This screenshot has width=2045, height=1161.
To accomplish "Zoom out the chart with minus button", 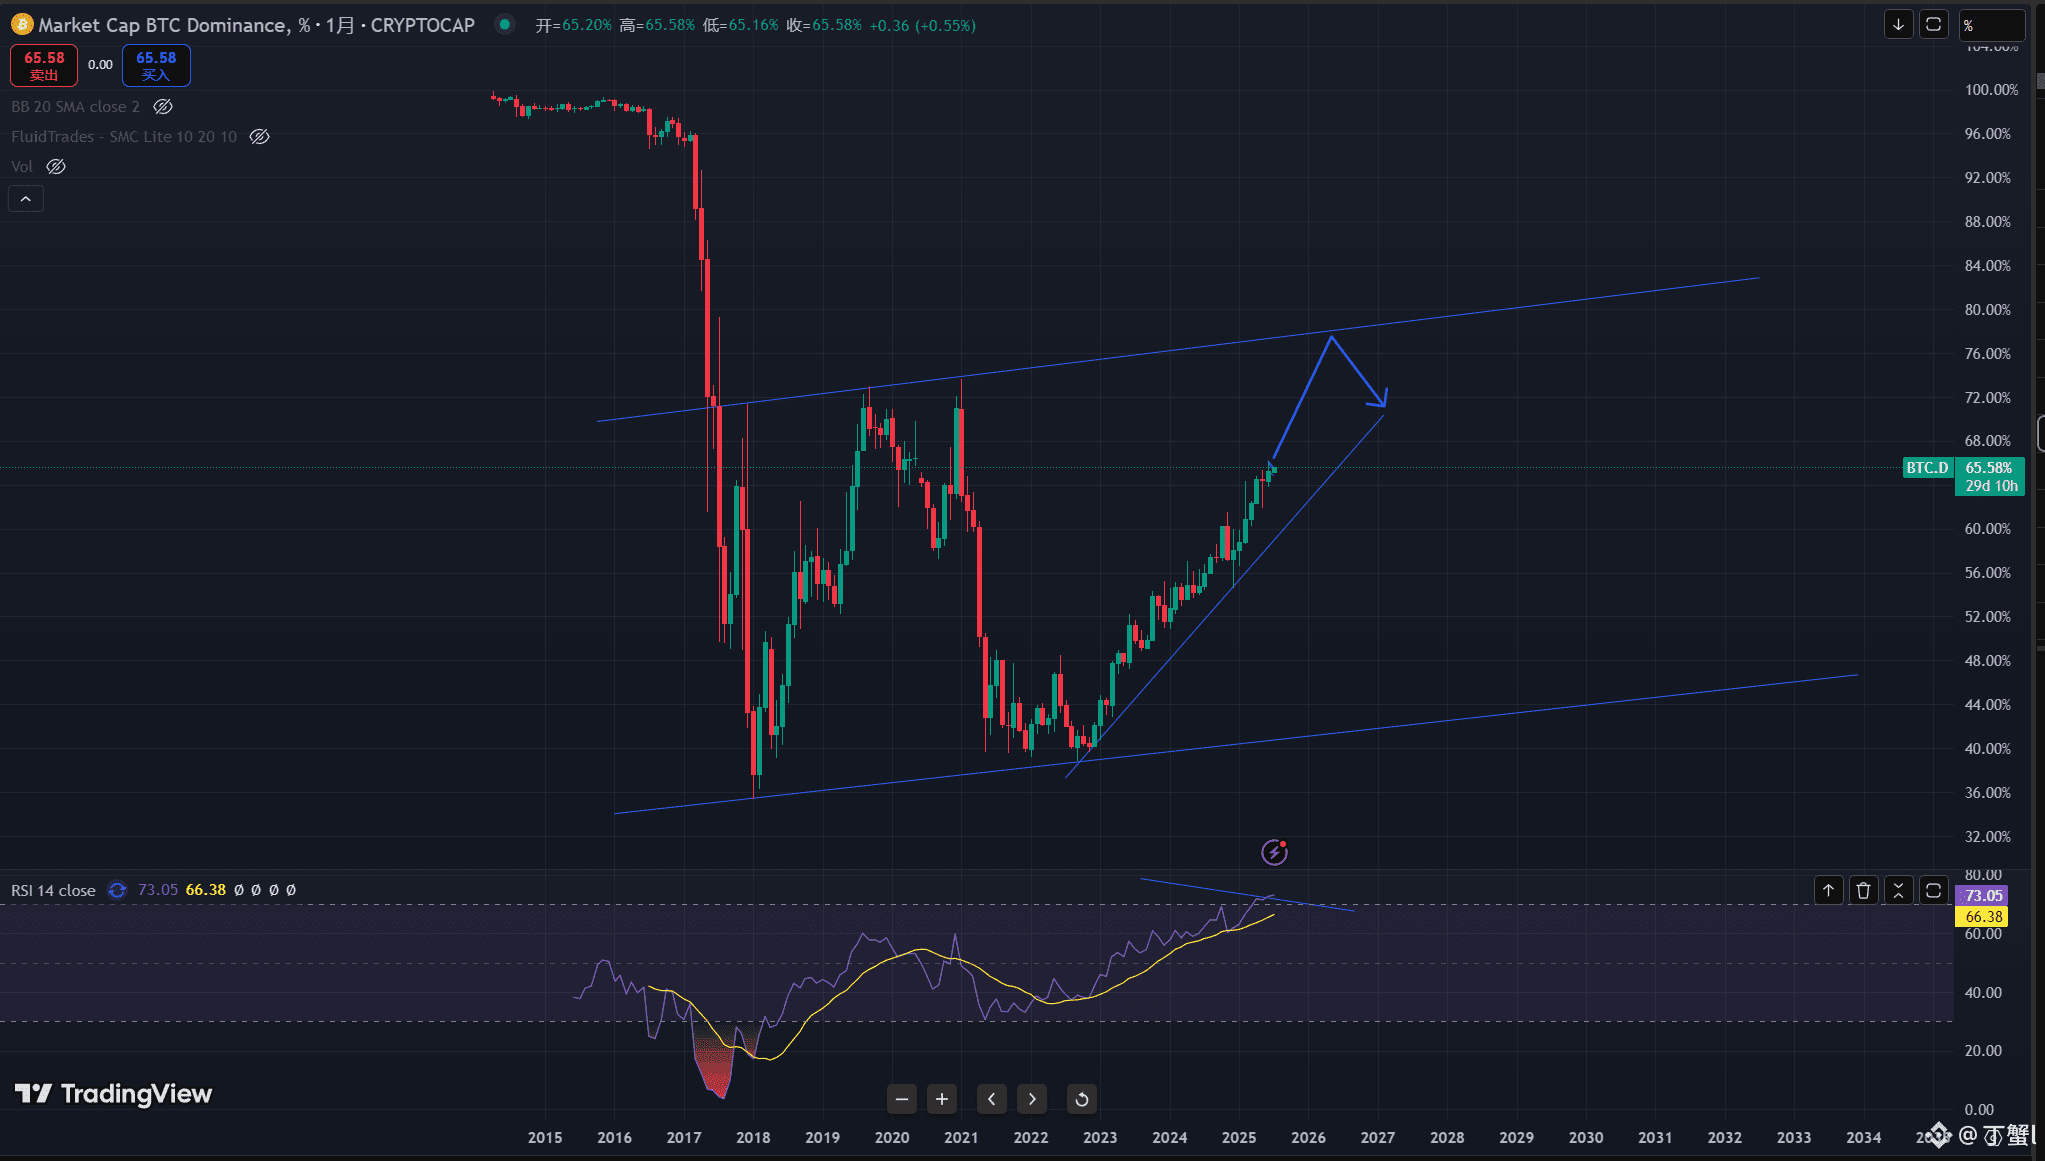I will click(902, 1099).
